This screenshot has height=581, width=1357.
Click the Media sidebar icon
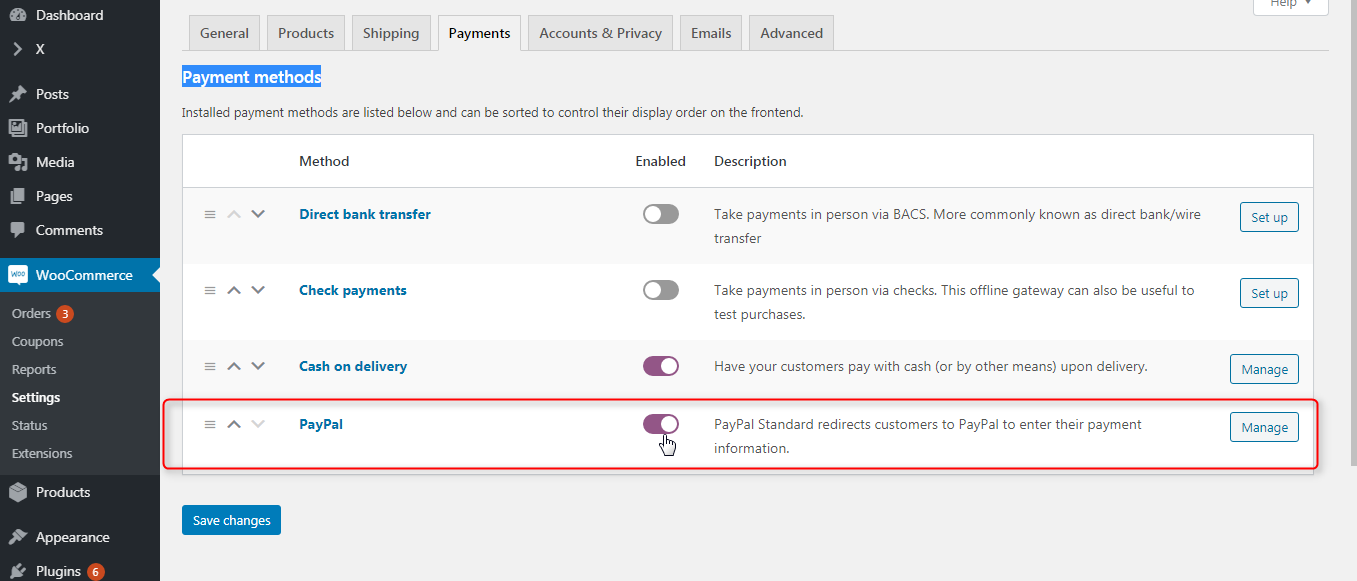tap(18, 162)
